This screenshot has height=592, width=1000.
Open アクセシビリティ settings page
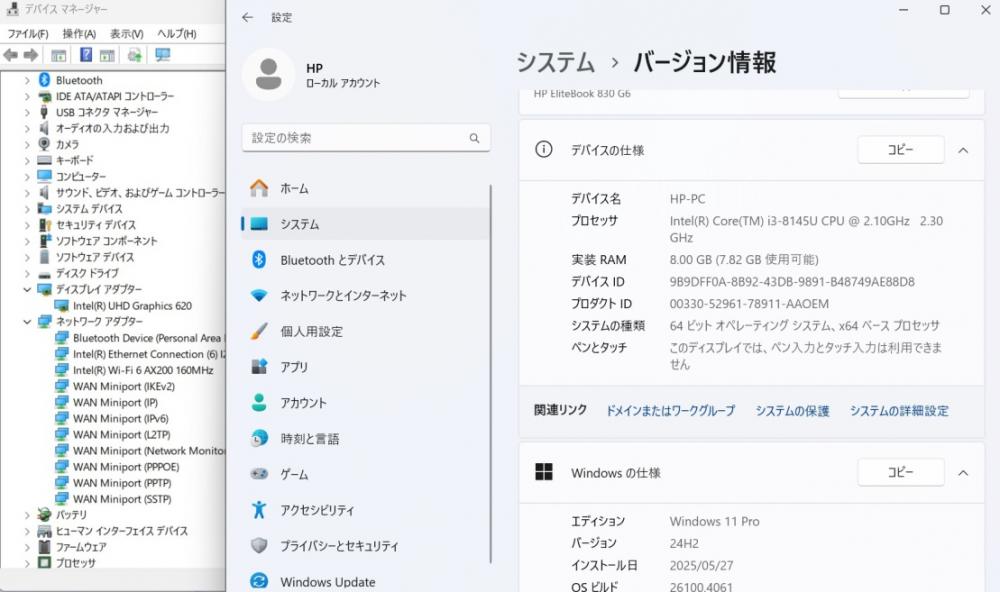click(365, 510)
